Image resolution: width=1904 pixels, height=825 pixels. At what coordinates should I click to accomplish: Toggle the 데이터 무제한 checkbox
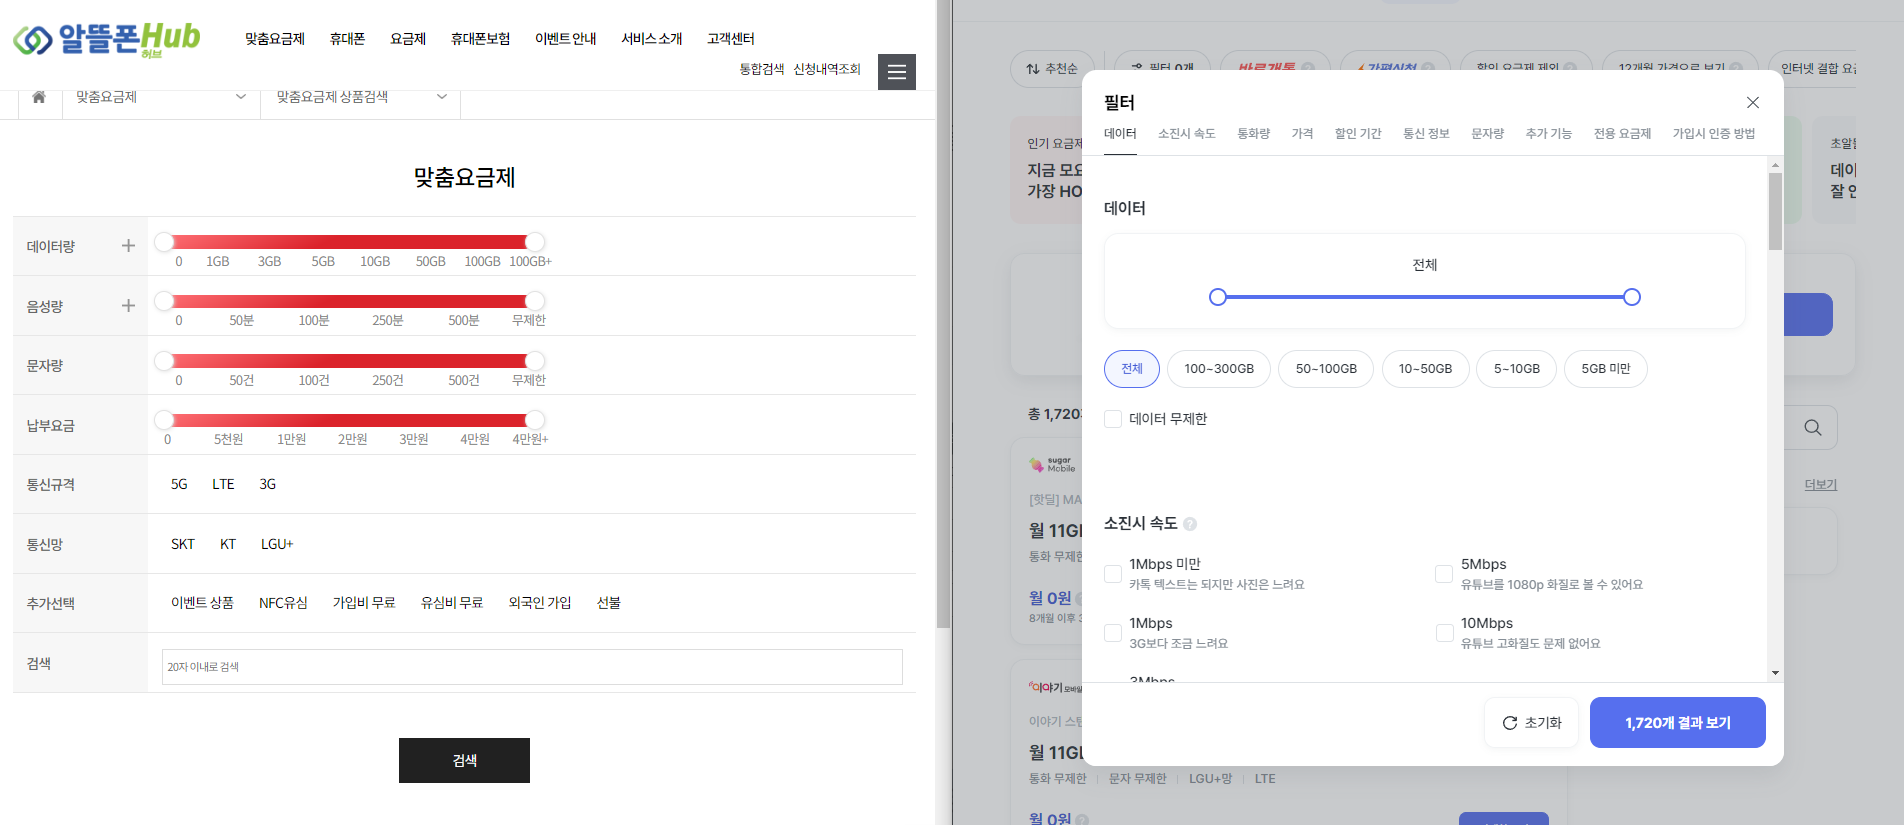pyautogui.click(x=1113, y=419)
